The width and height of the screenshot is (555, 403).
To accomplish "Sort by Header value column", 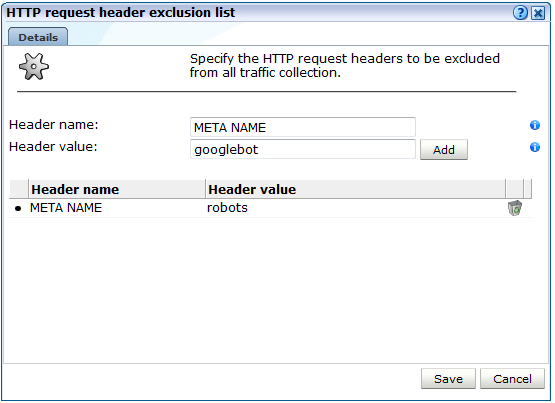I will click(x=355, y=189).
